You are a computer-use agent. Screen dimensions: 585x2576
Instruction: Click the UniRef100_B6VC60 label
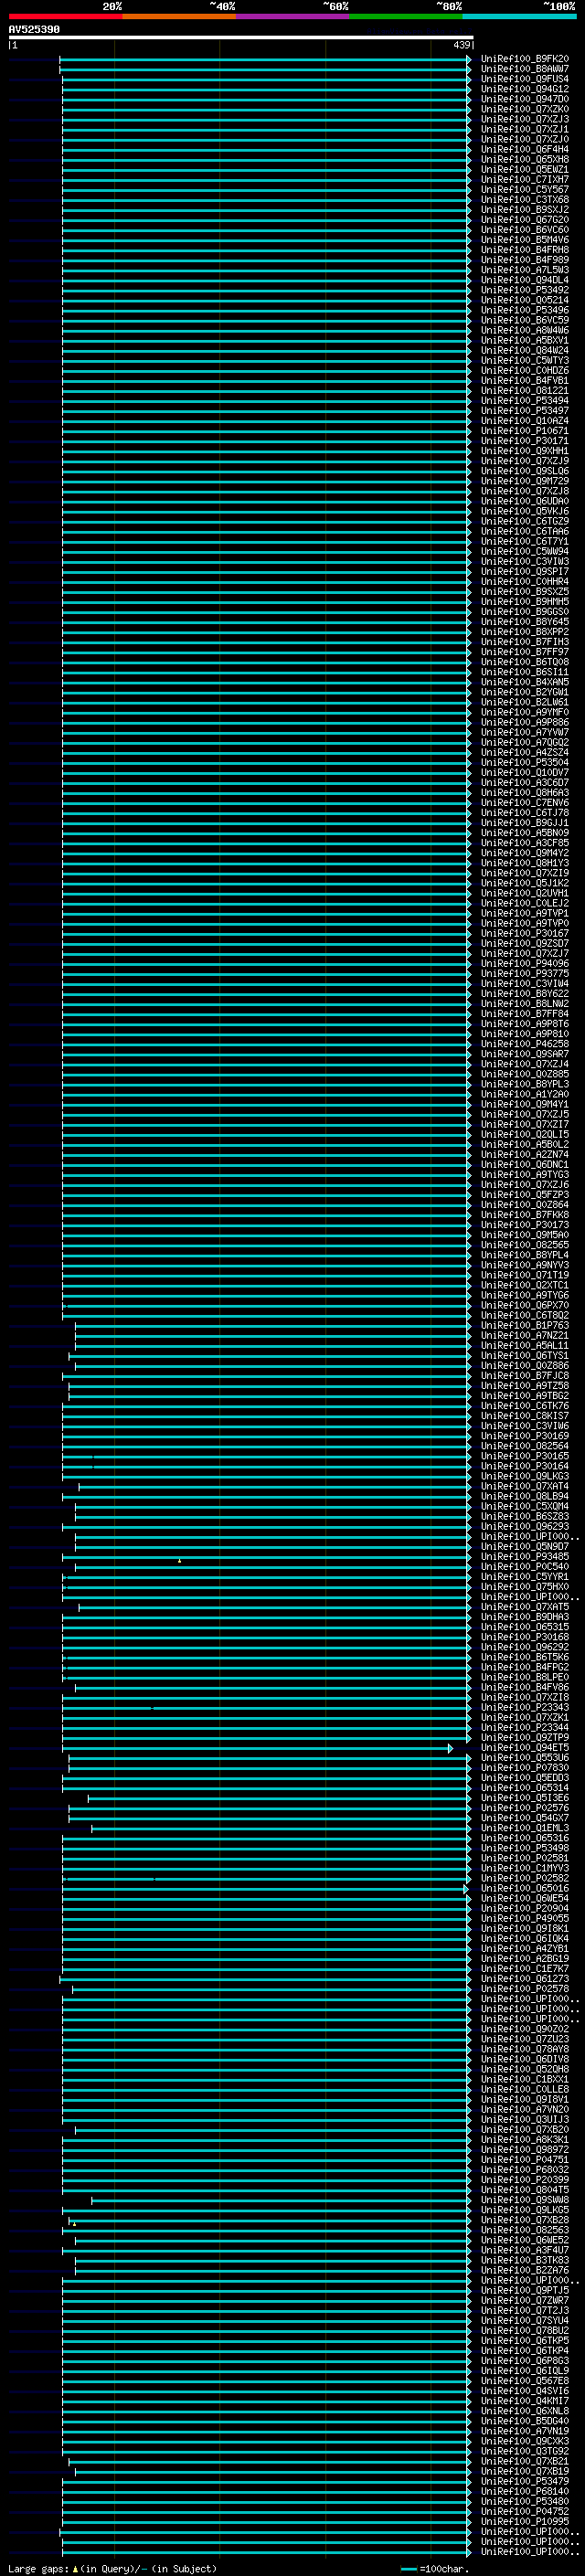(525, 230)
